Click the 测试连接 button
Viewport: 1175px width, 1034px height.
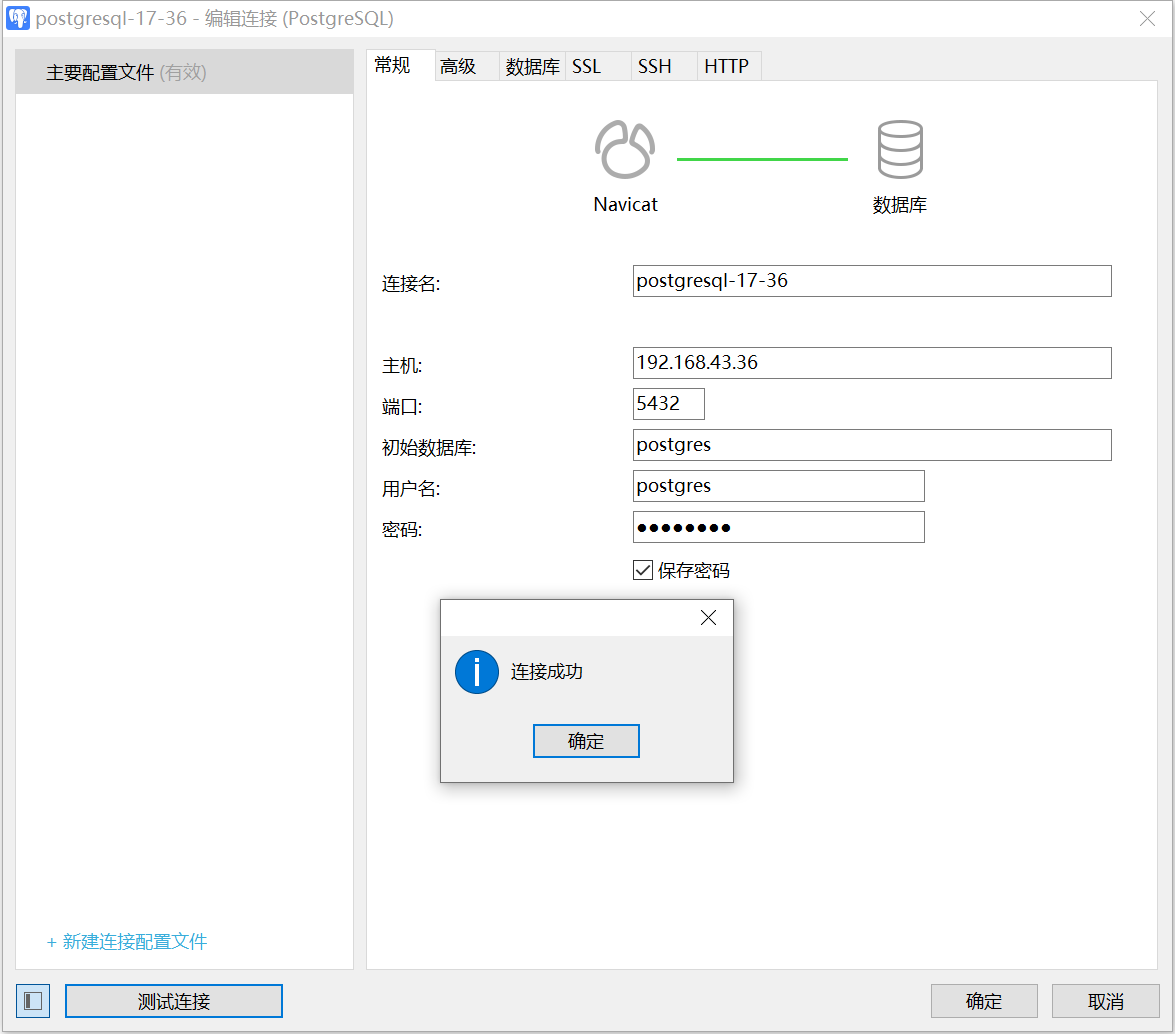(174, 1001)
